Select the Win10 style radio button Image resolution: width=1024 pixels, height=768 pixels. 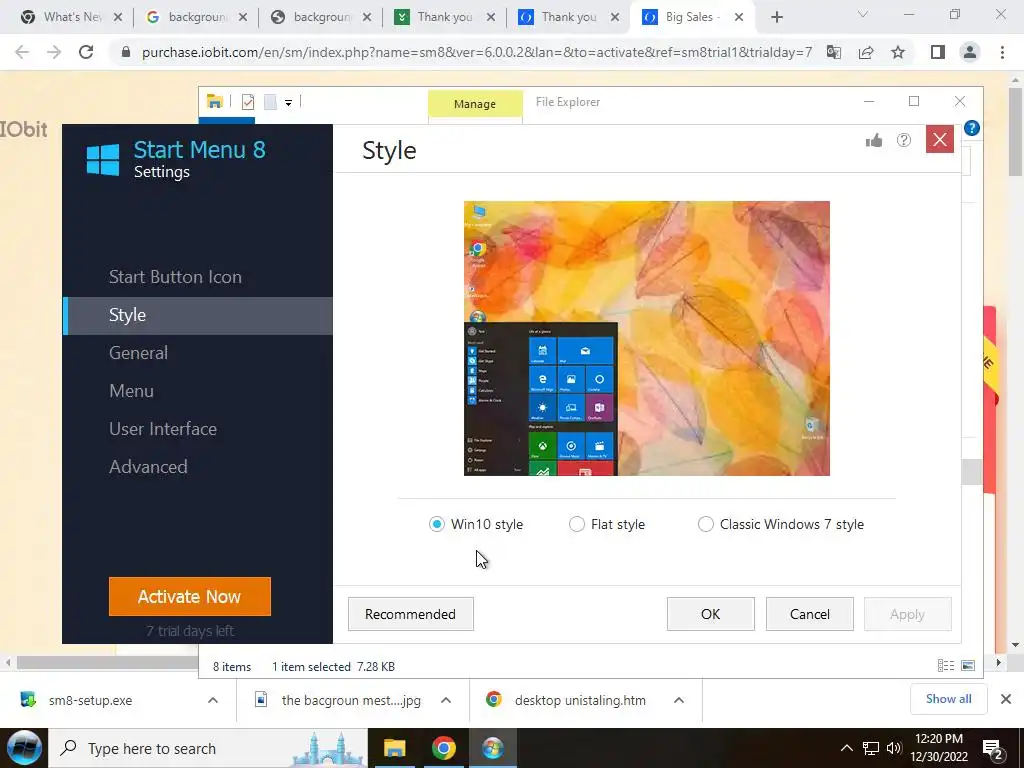[436, 524]
